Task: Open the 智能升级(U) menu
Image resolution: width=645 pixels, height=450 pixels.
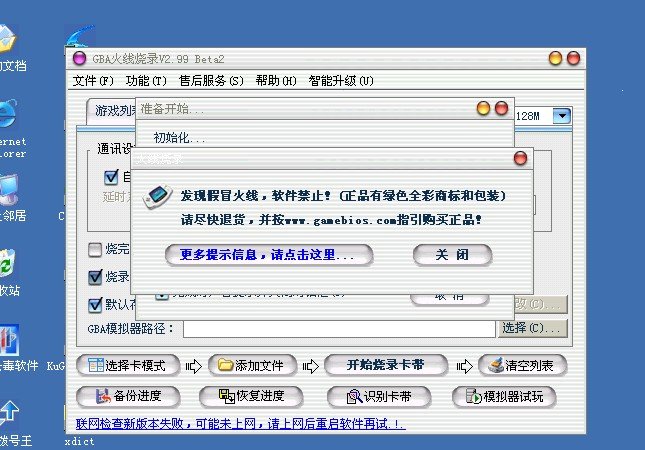Action: pyautogui.click(x=341, y=81)
